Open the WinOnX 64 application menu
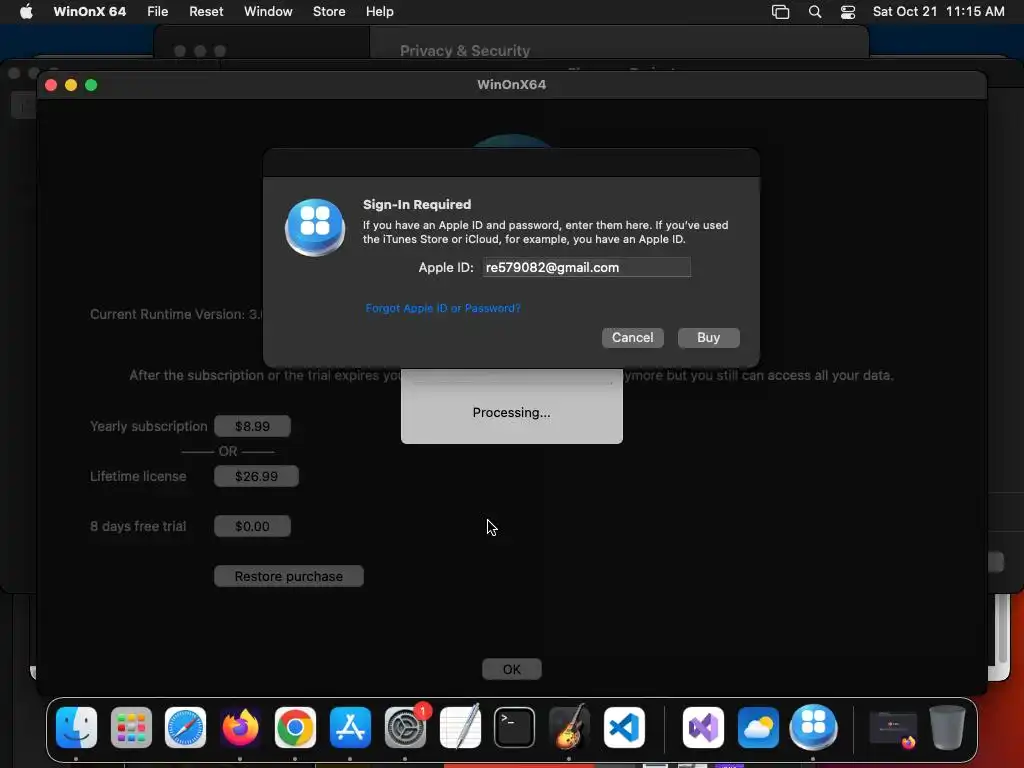The image size is (1024, 768). coord(89,11)
